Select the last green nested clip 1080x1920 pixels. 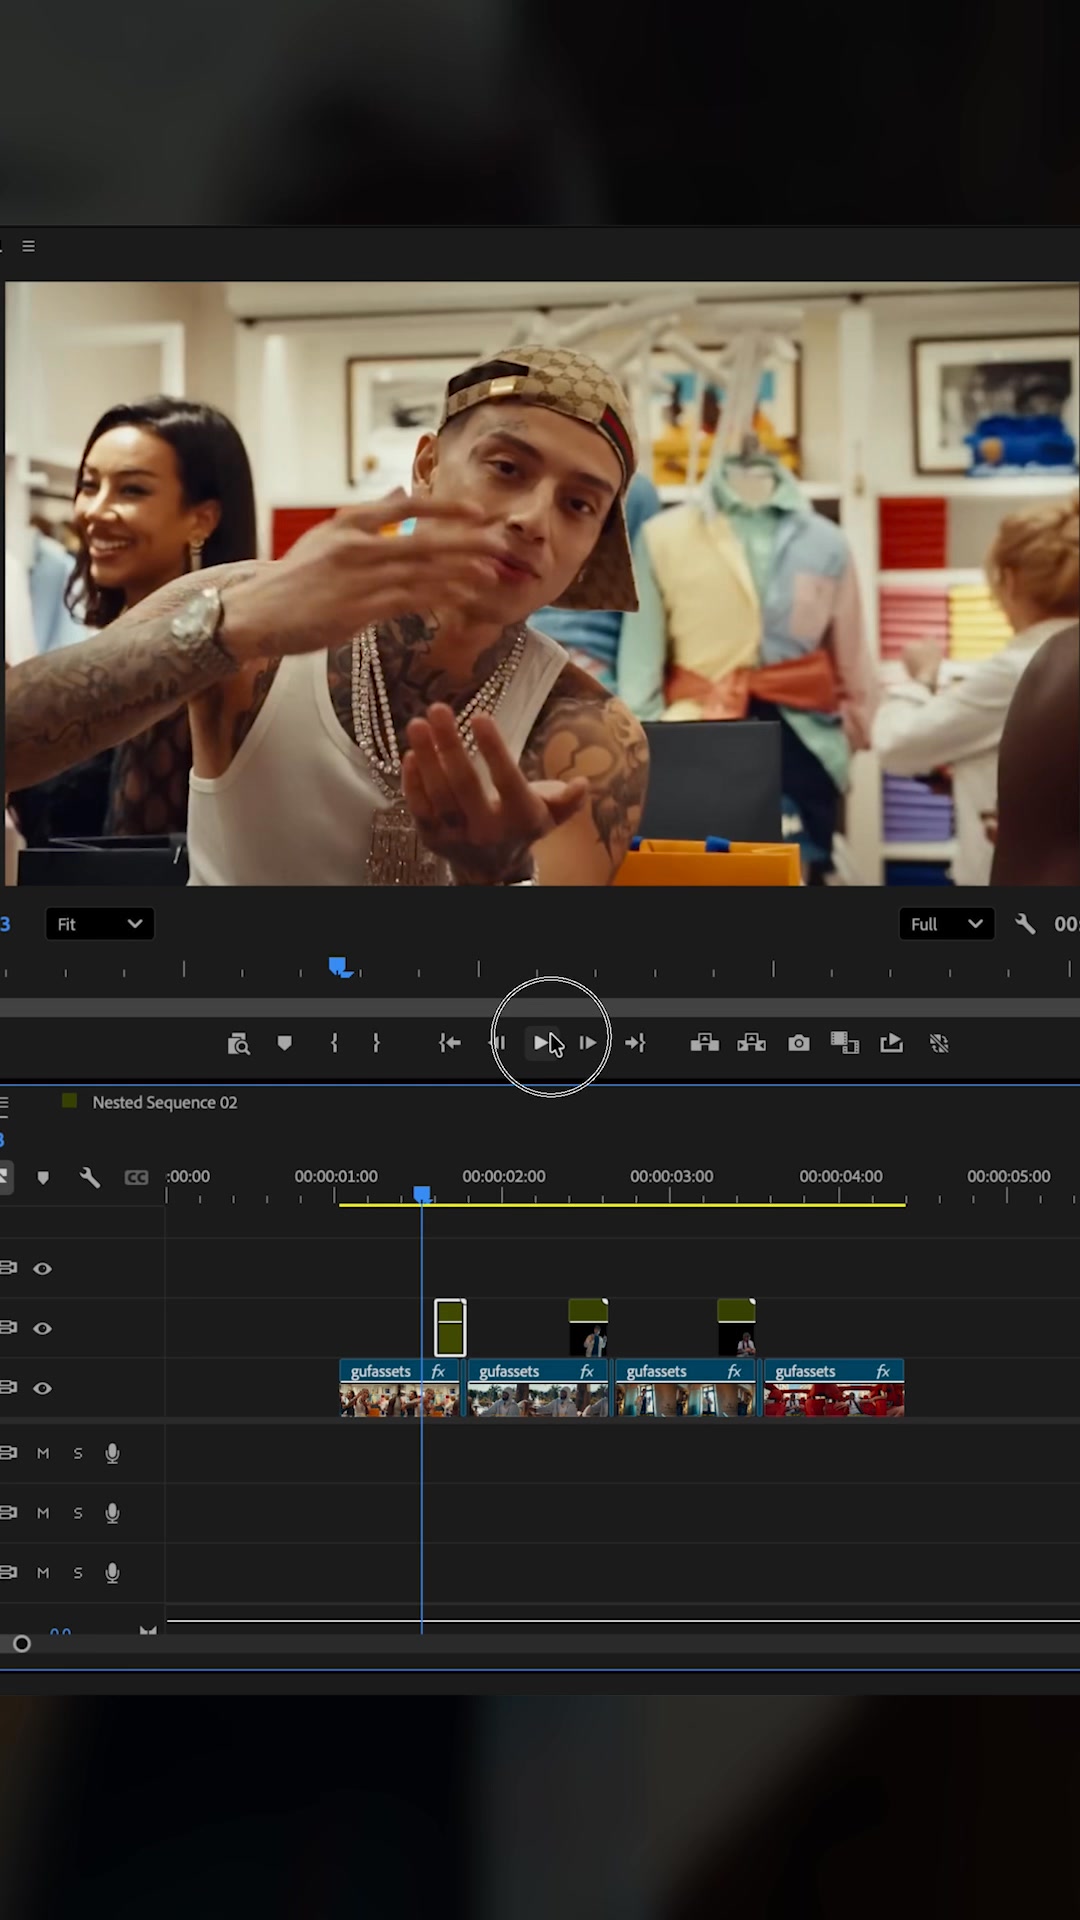coord(736,1327)
